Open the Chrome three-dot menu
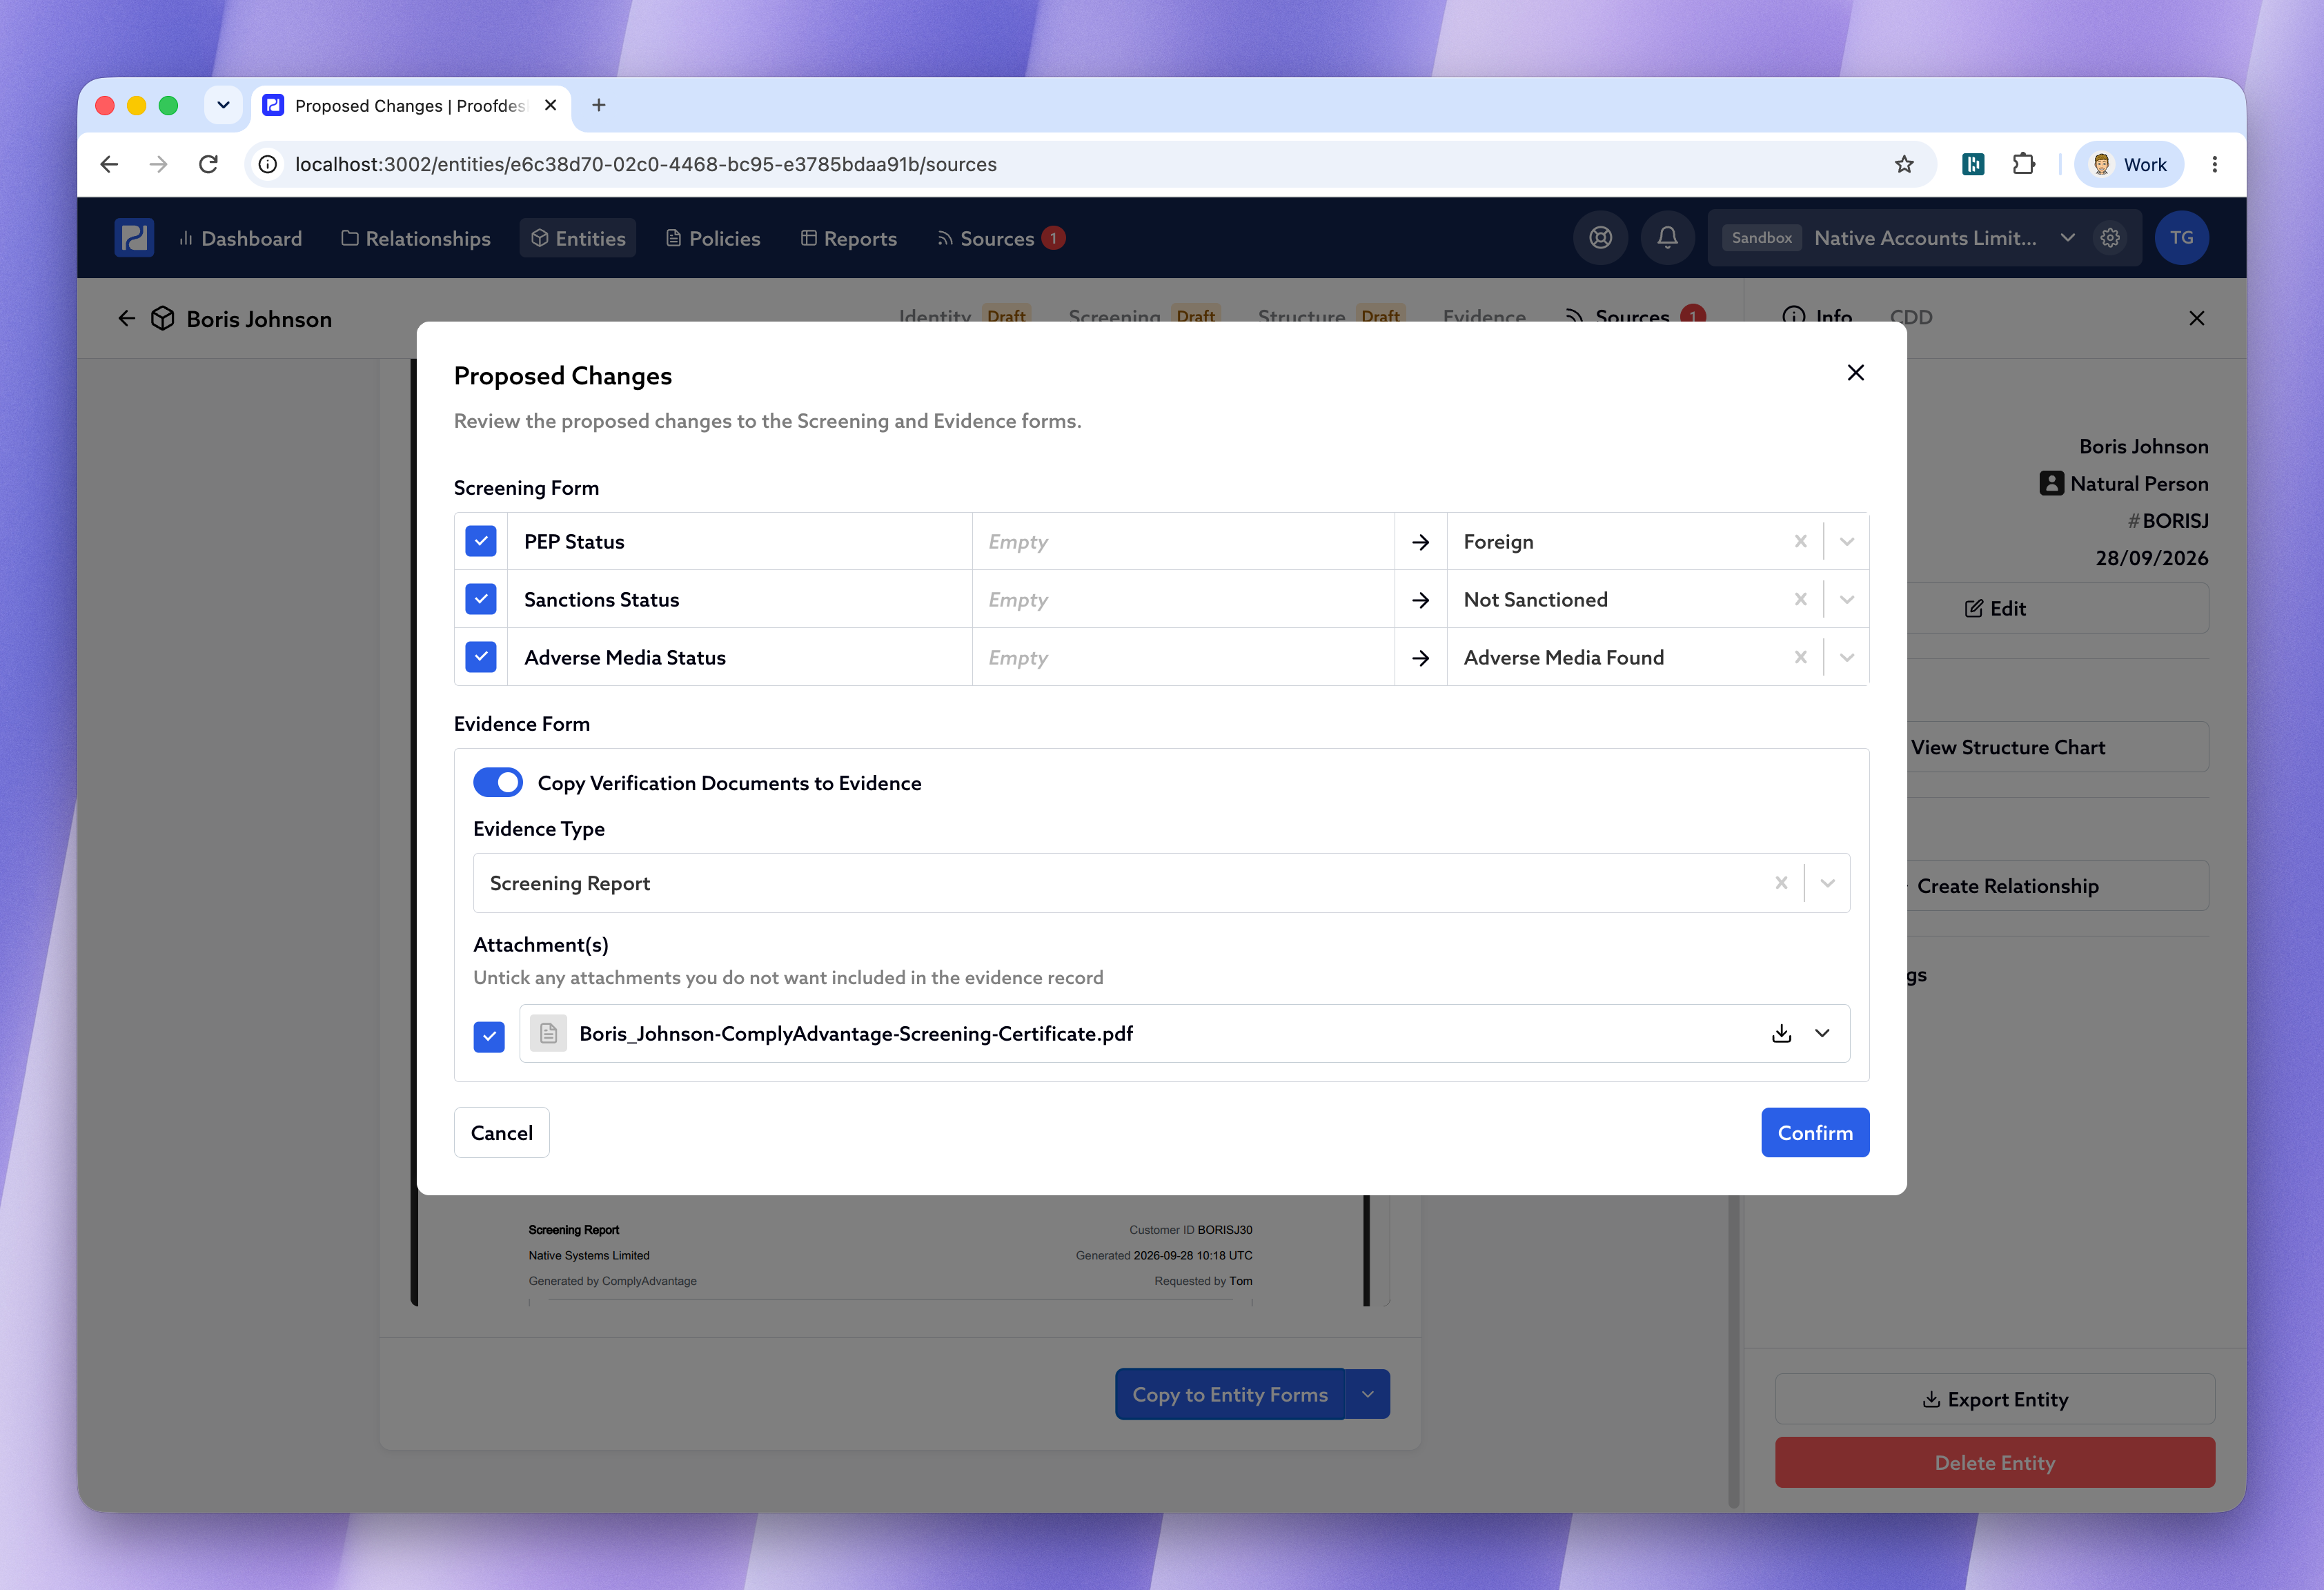This screenshot has width=2324, height=1590. point(2214,164)
